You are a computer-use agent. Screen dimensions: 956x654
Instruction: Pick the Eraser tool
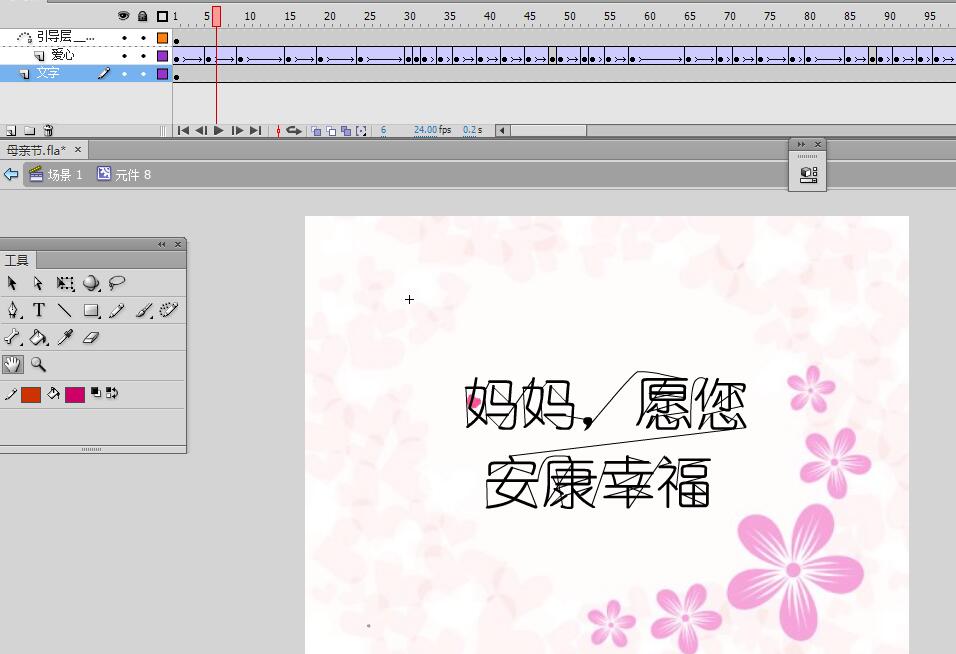[x=91, y=338]
